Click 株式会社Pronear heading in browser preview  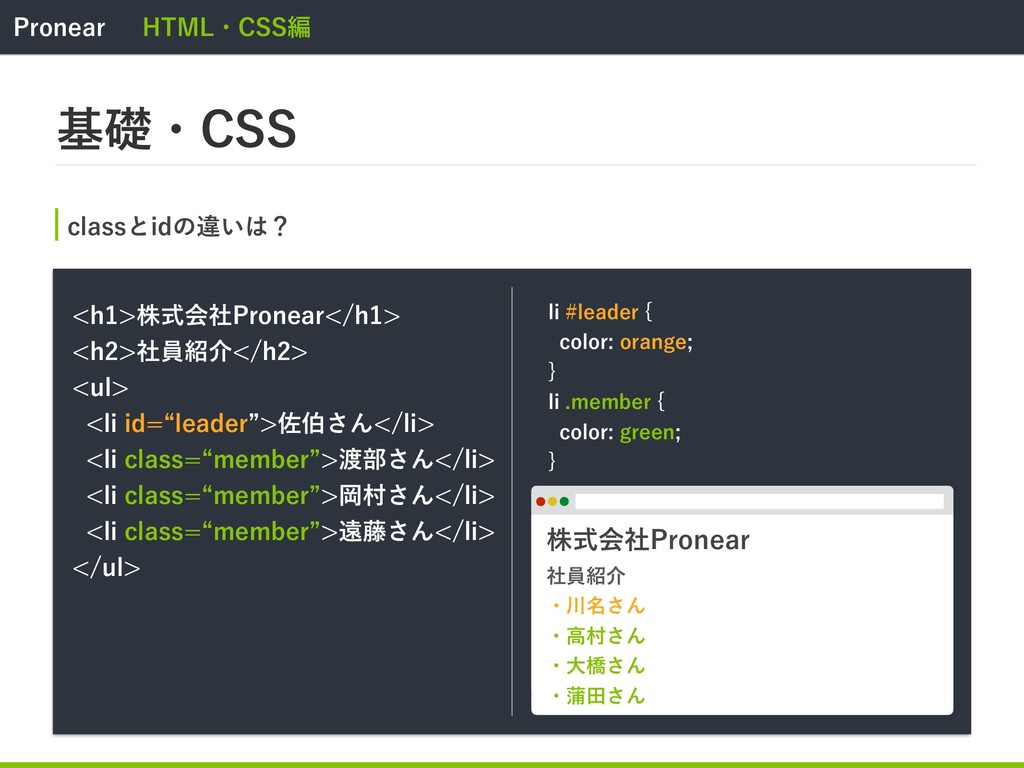(648, 541)
